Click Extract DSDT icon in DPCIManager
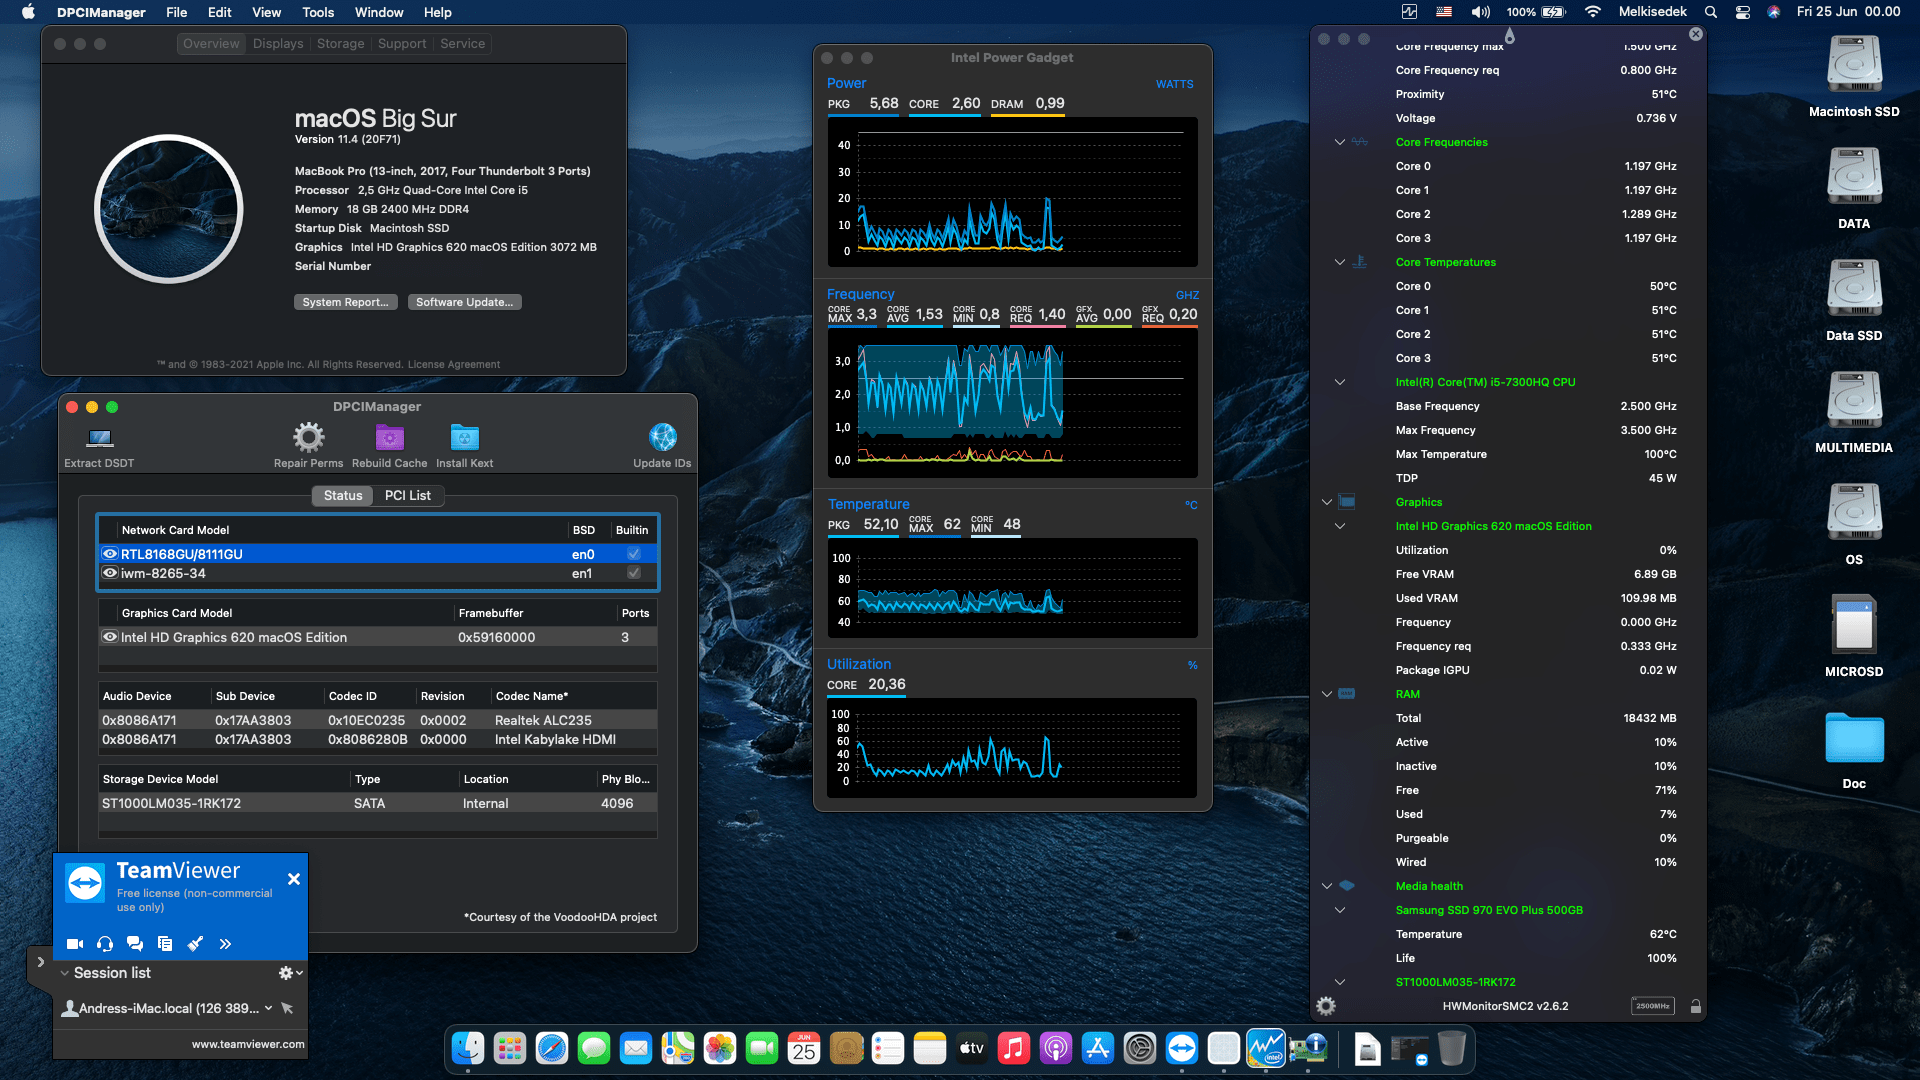 [x=99, y=438]
